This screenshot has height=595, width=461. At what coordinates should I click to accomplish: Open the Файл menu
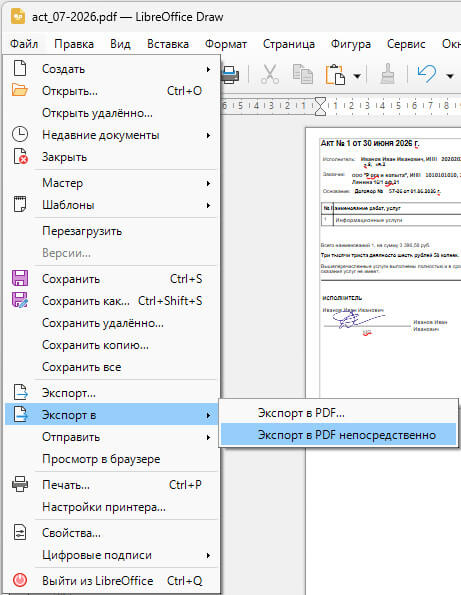click(x=24, y=44)
